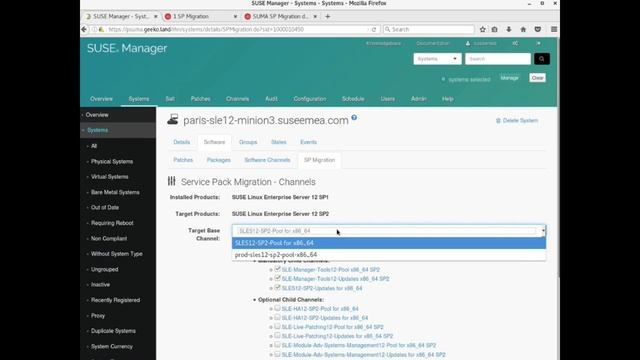Click the system icon beside paris-sle12-minion3
The image size is (640, 360).
173,120
